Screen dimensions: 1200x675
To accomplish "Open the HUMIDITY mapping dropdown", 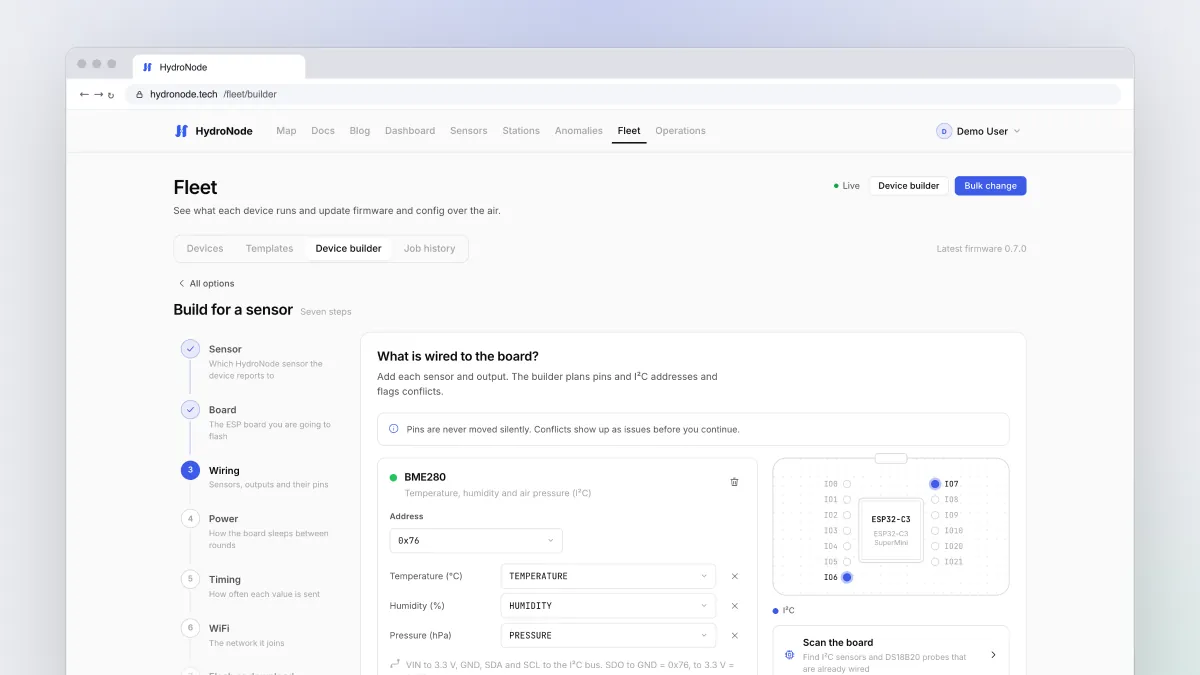I will click(x=608, y=606).
